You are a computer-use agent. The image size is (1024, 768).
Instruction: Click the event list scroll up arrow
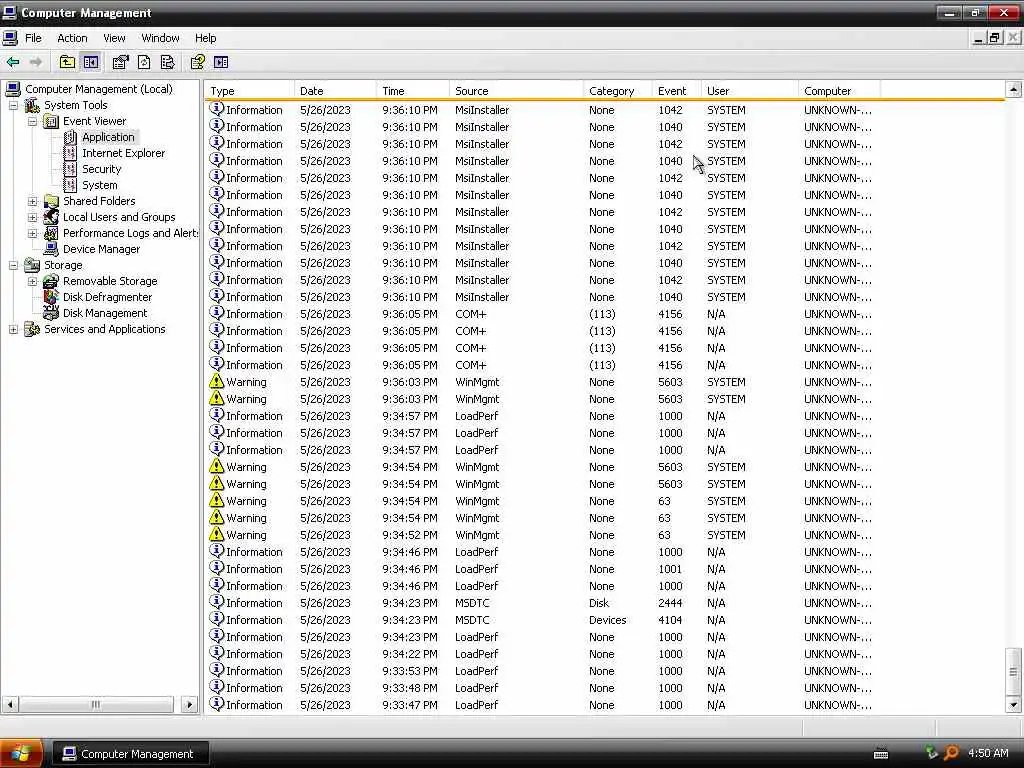(x=1013, y=89)
